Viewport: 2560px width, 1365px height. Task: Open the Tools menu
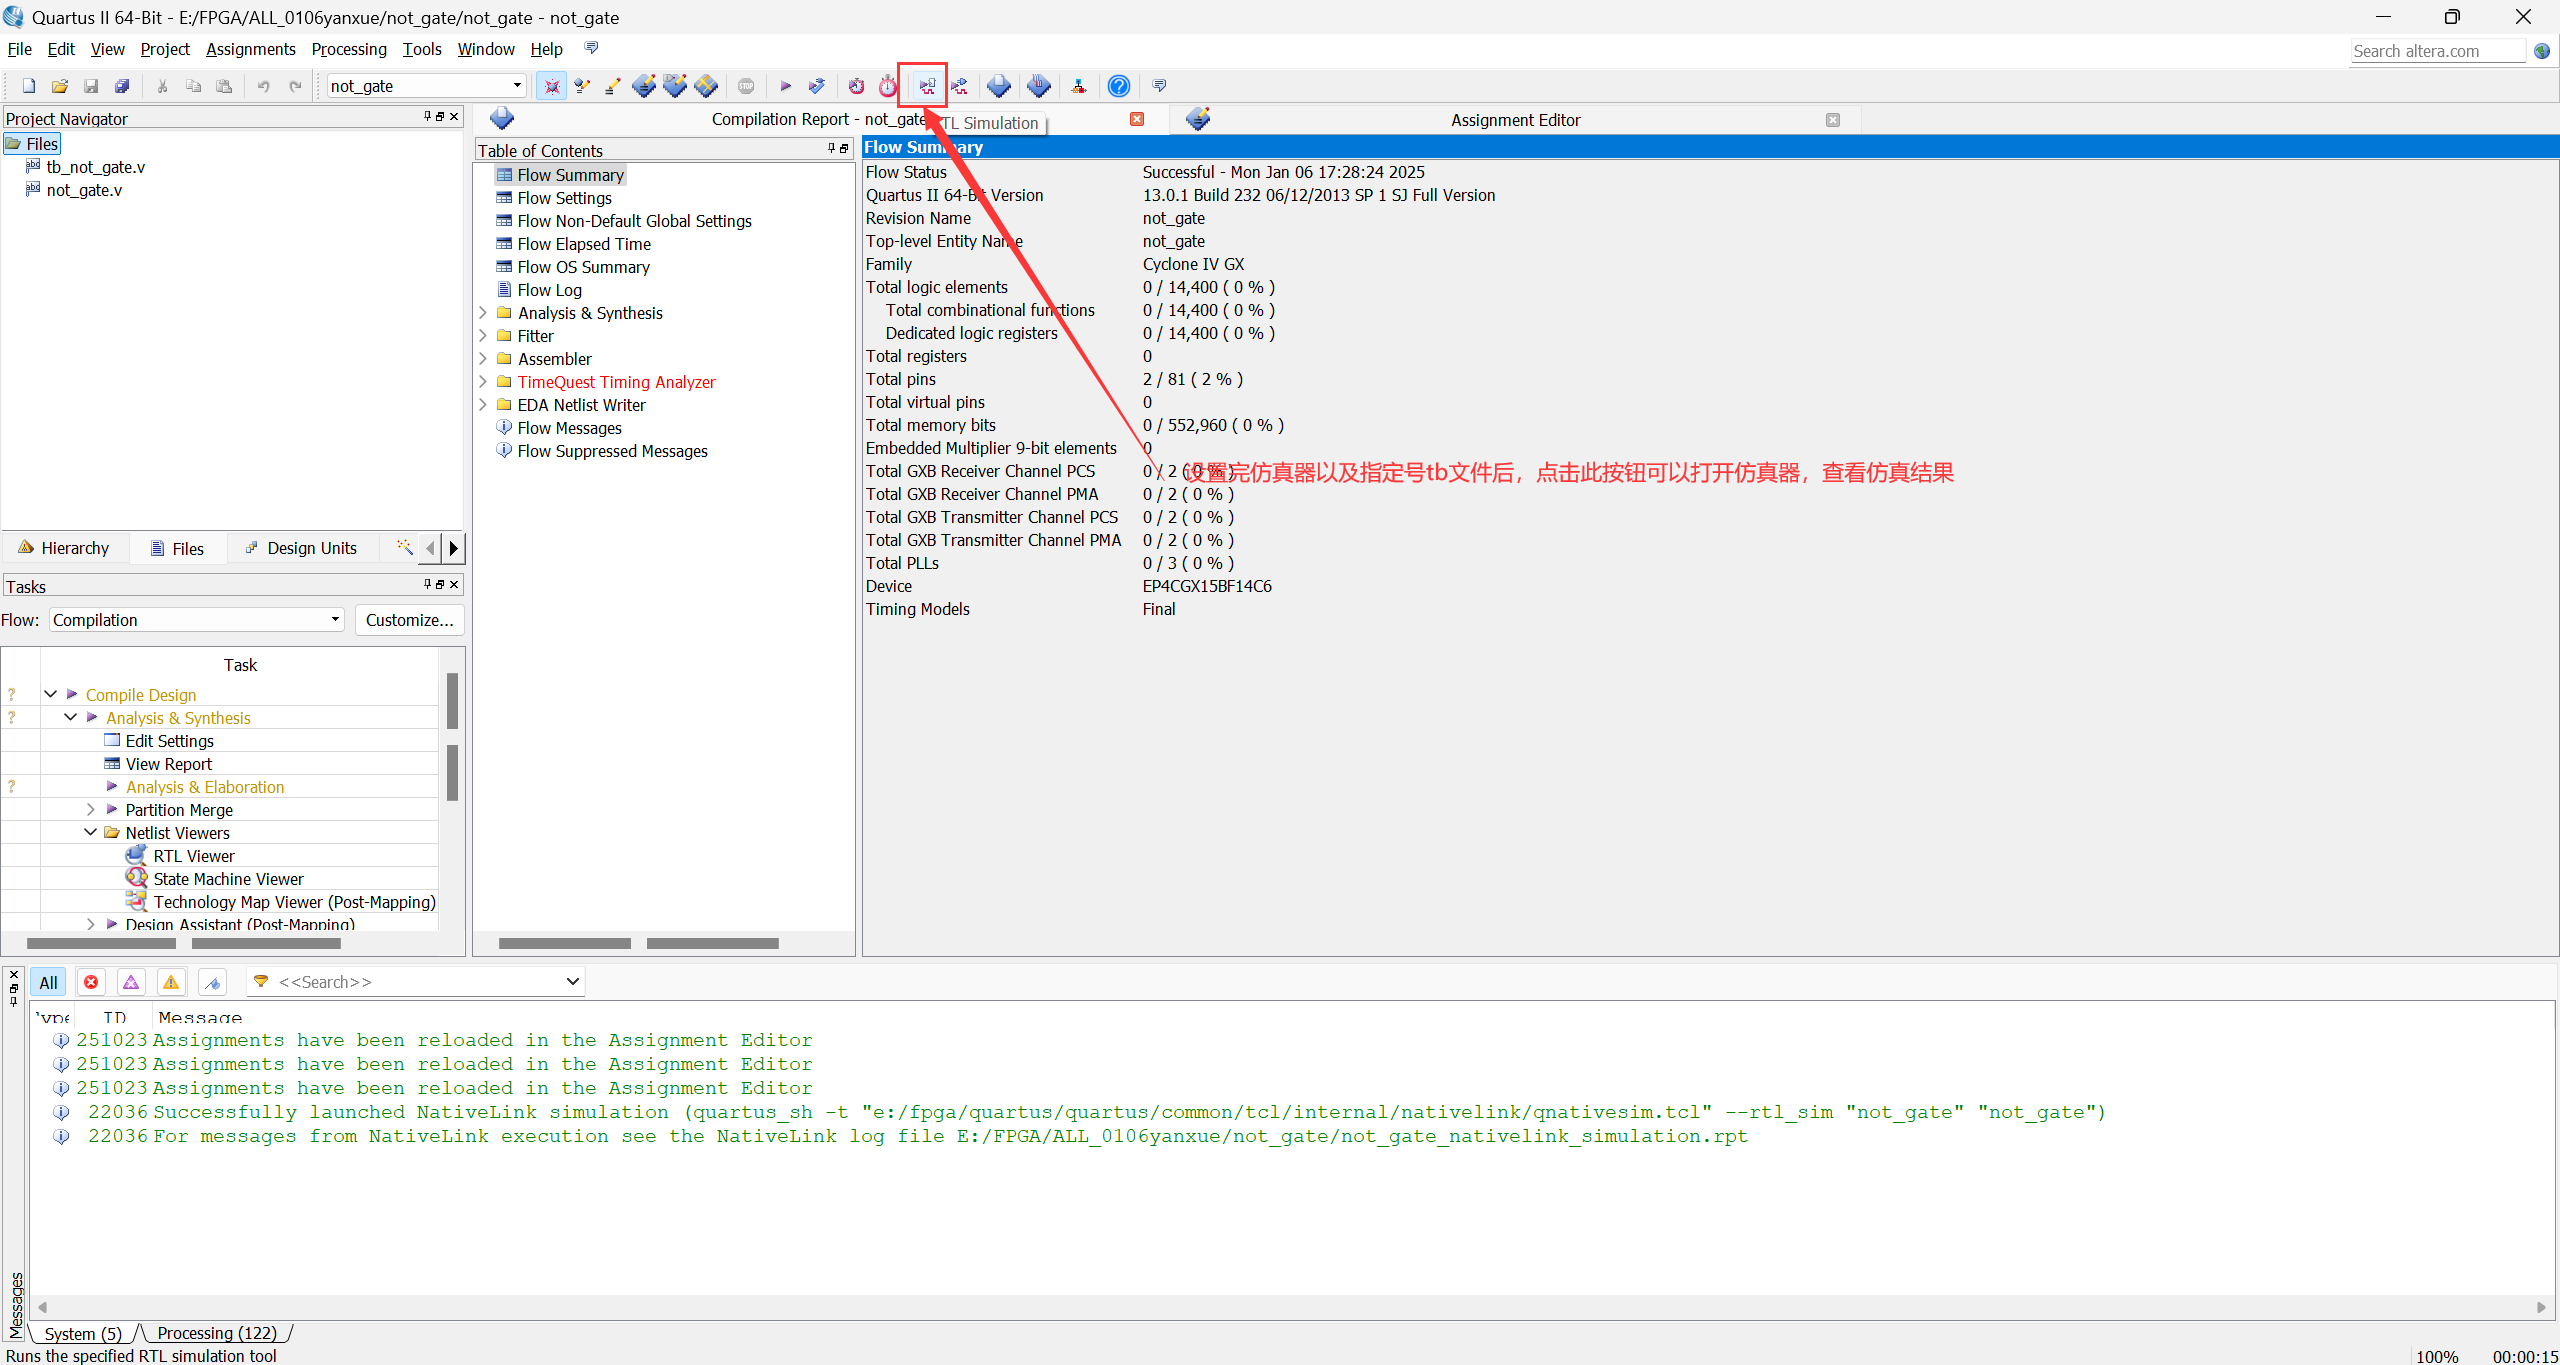coord(422,49)
